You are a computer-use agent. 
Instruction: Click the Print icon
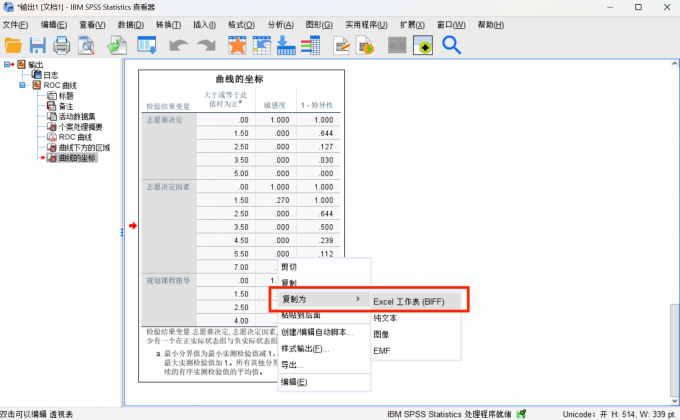coord(62,45)
